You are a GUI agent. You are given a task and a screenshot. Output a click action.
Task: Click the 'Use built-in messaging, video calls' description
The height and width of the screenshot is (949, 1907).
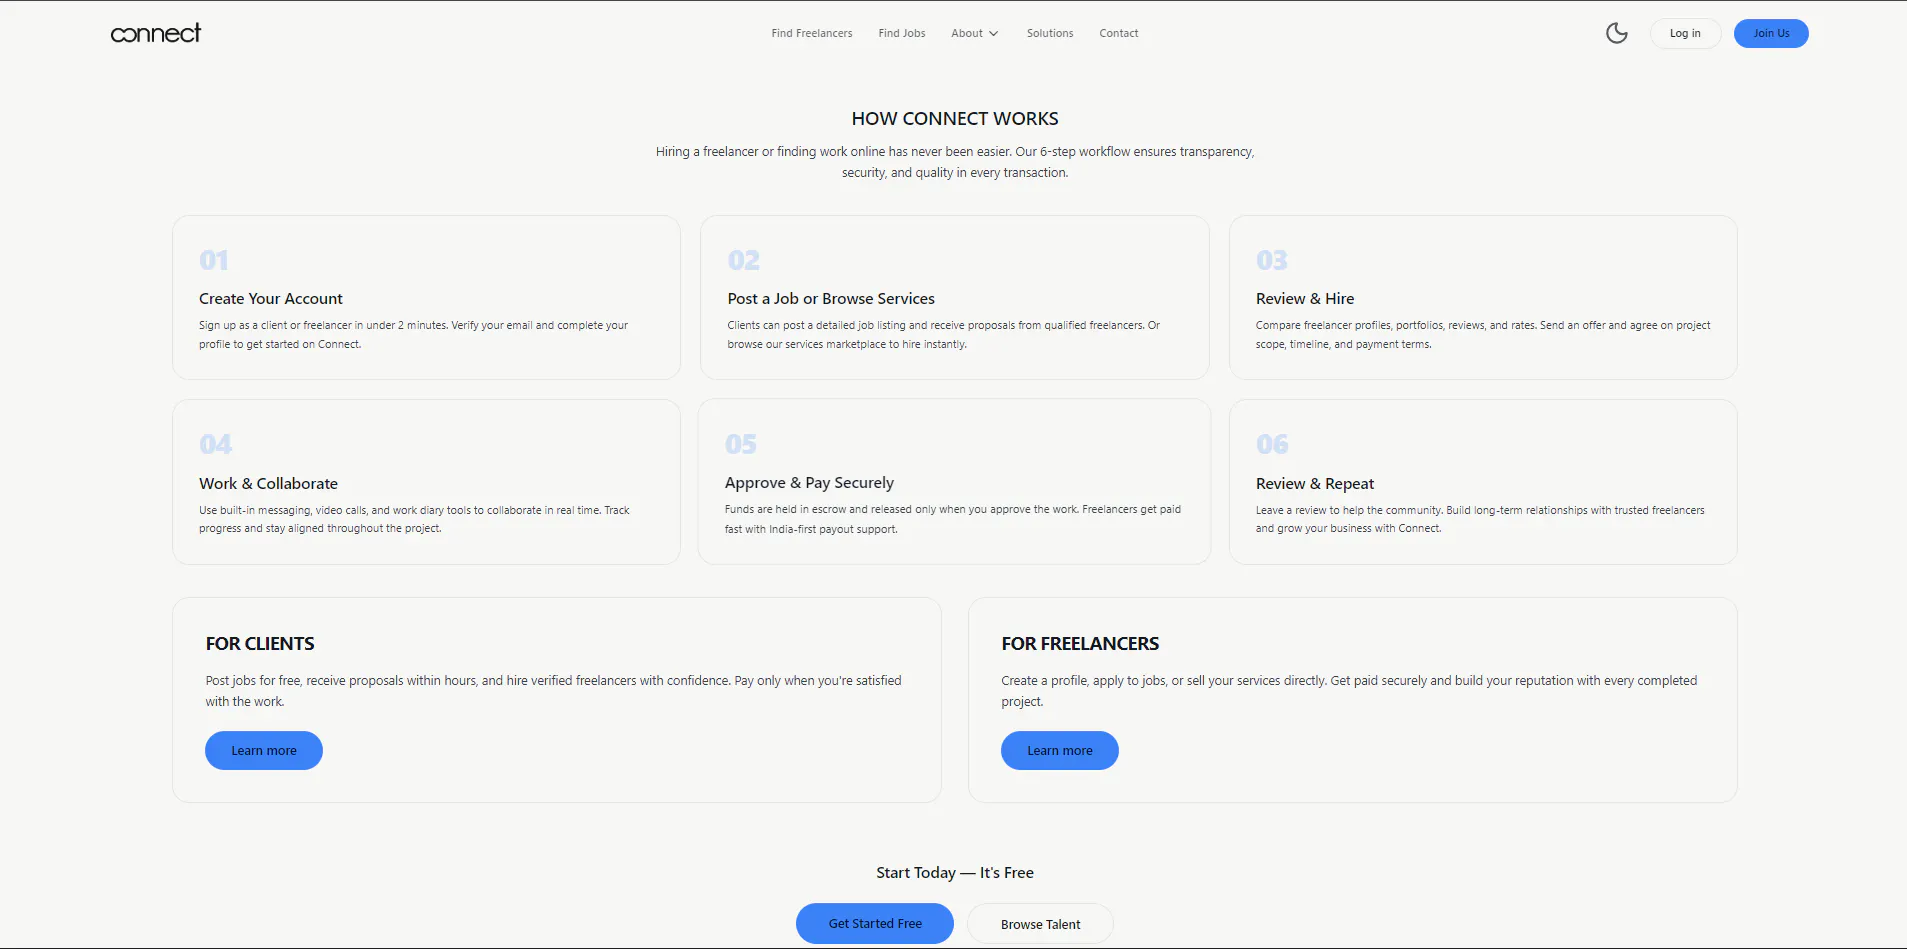click(414, 519)
